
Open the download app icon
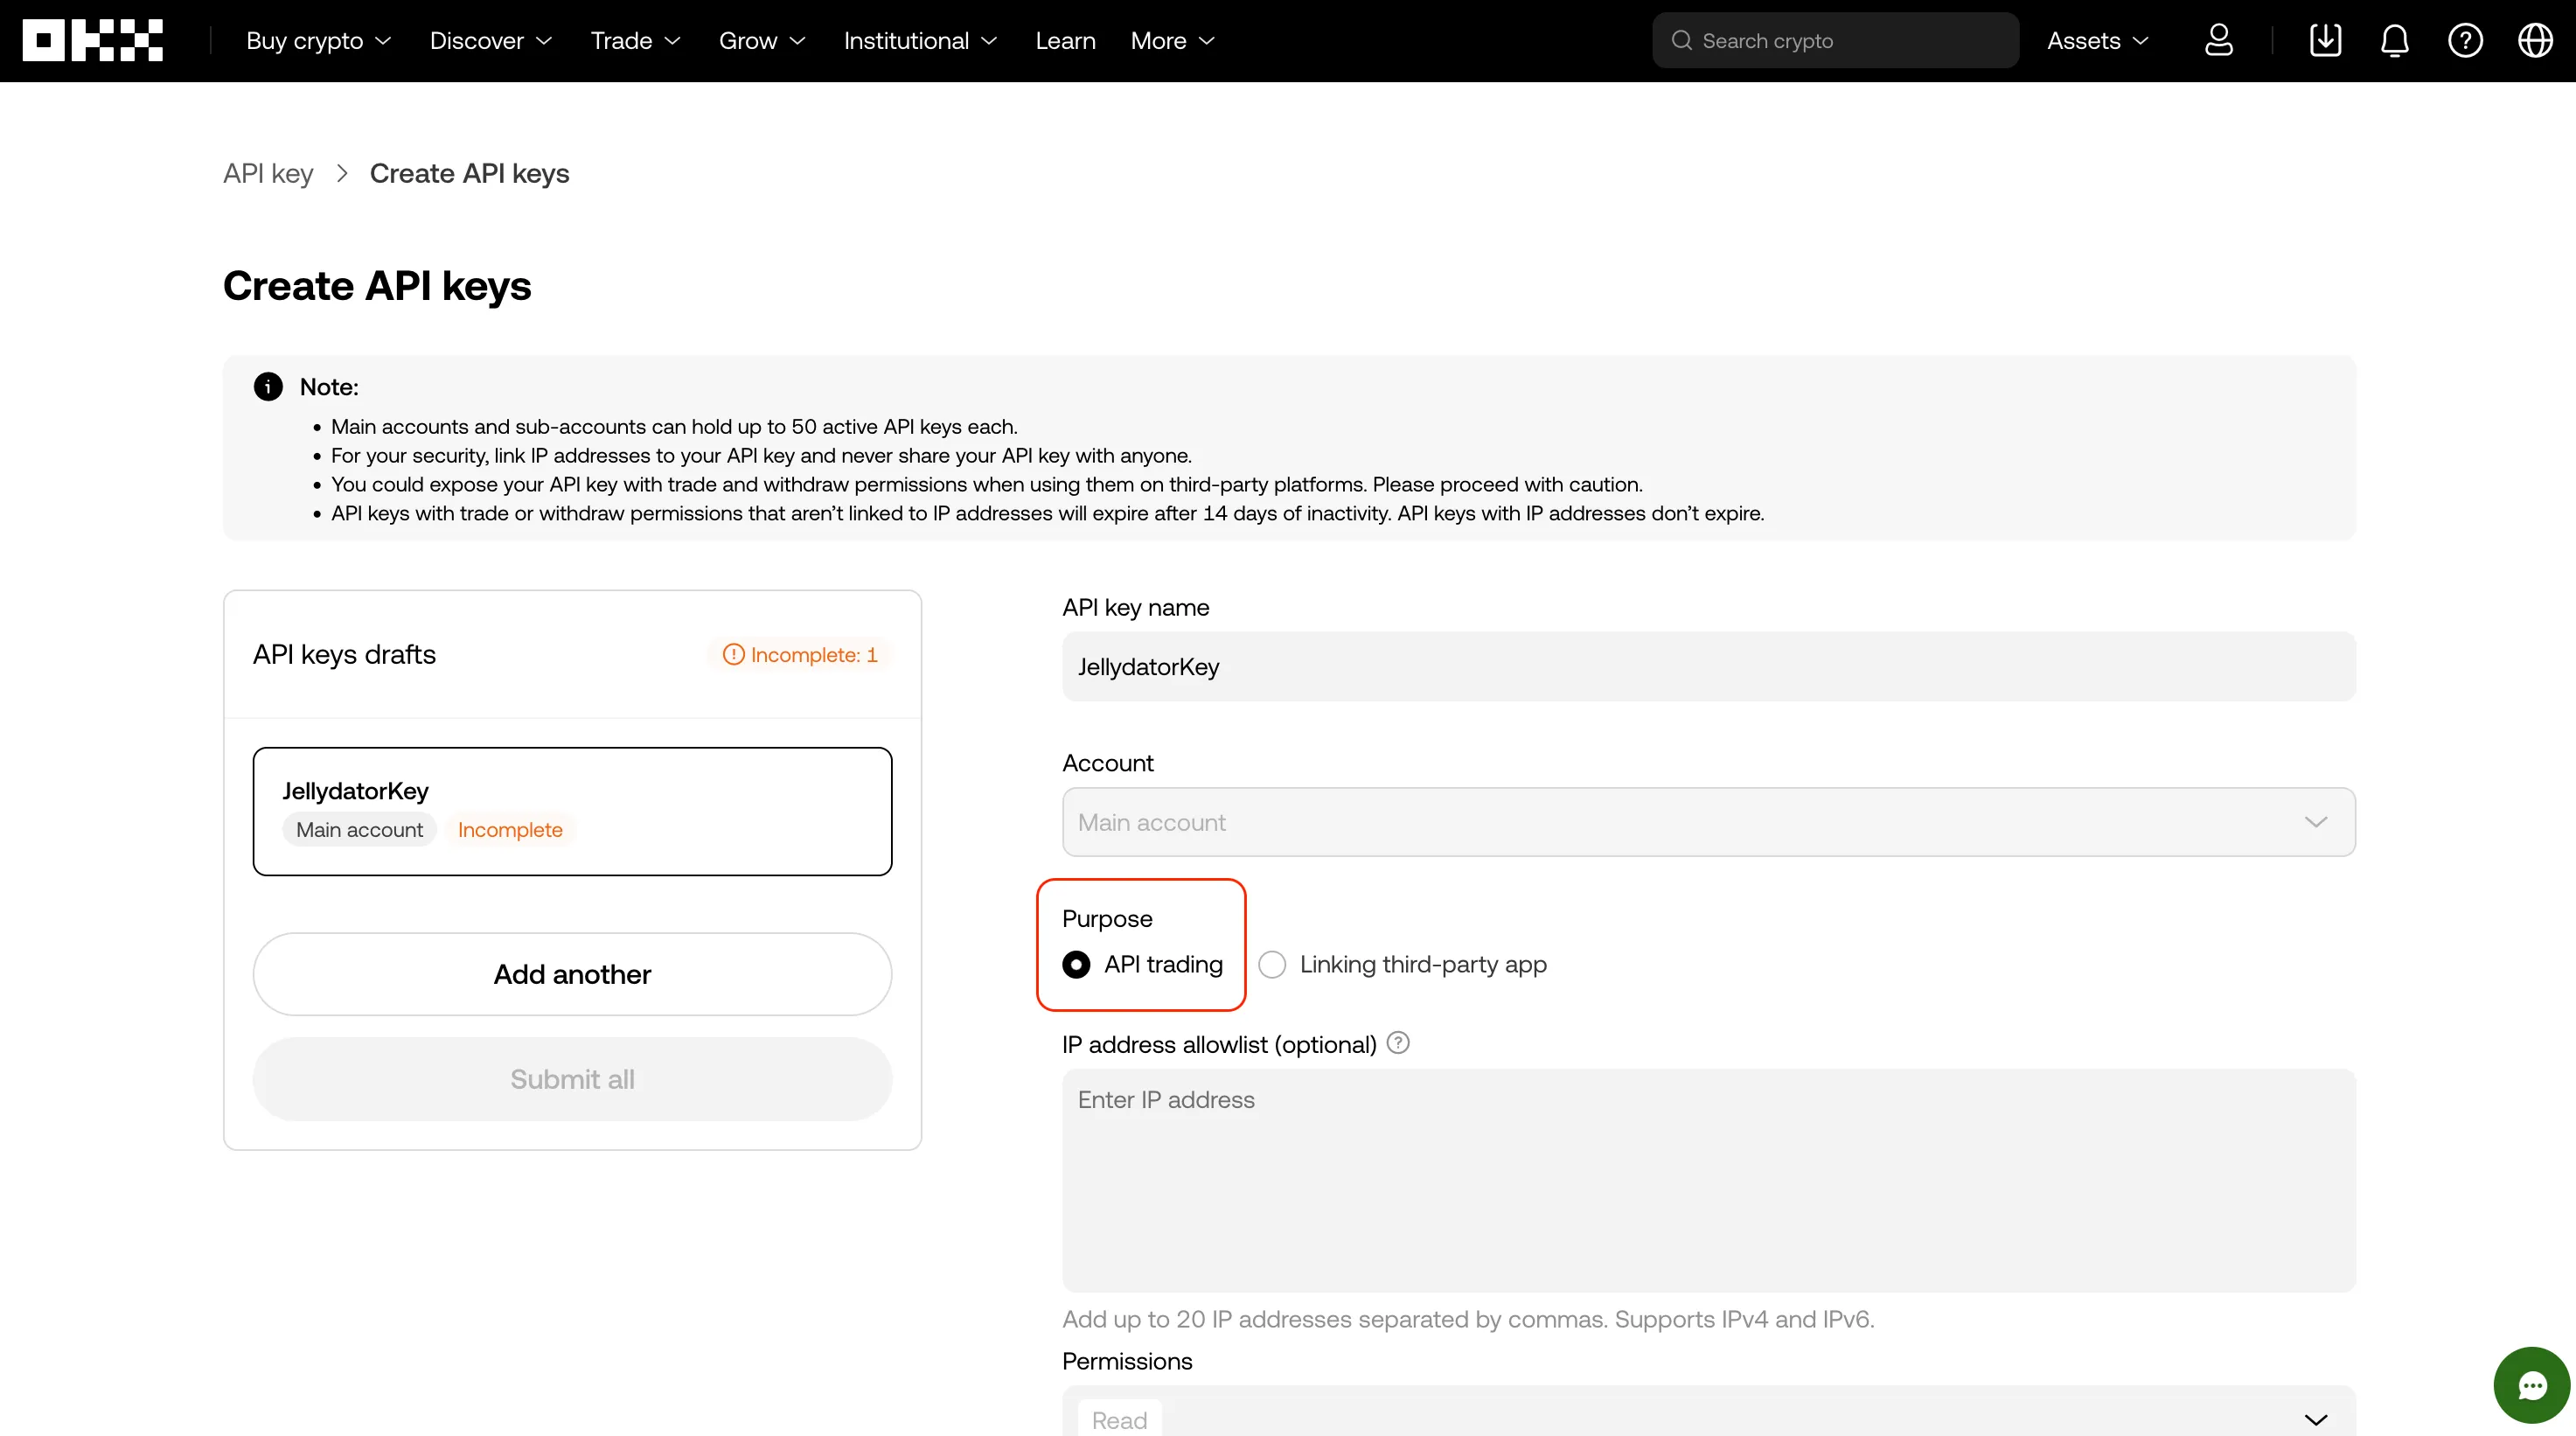point(2325,40)
